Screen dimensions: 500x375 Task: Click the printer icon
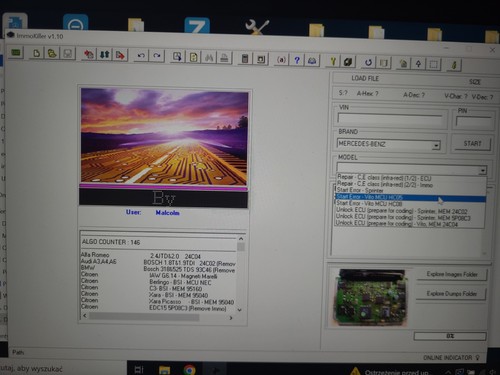coord(224,58)
